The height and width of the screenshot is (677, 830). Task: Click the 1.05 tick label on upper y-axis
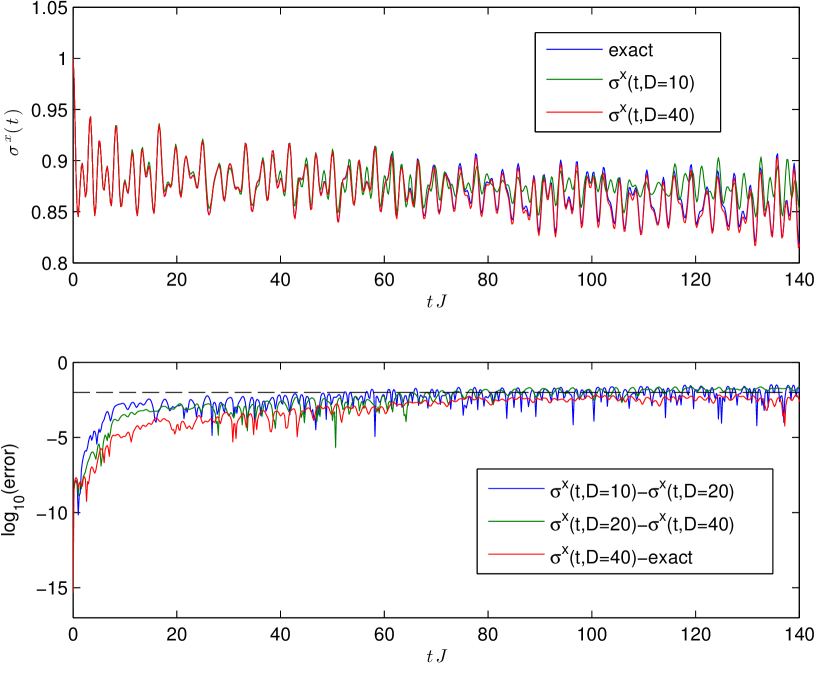click(50, 8)
